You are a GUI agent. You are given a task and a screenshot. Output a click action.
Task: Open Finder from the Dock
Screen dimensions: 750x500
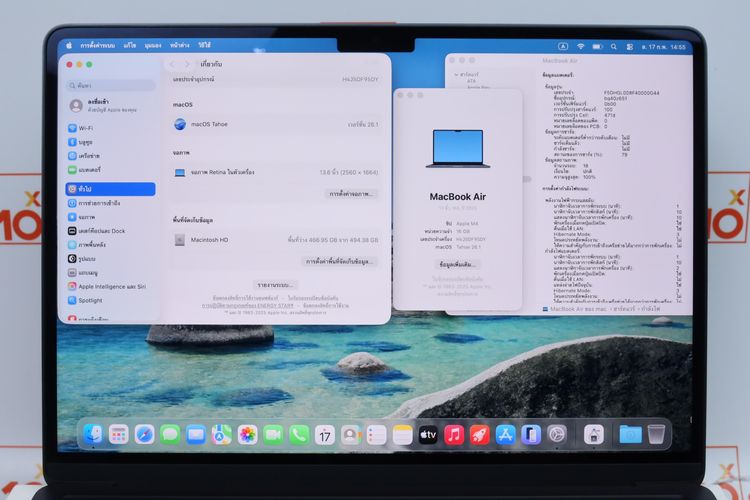click(x=92, y=435)
